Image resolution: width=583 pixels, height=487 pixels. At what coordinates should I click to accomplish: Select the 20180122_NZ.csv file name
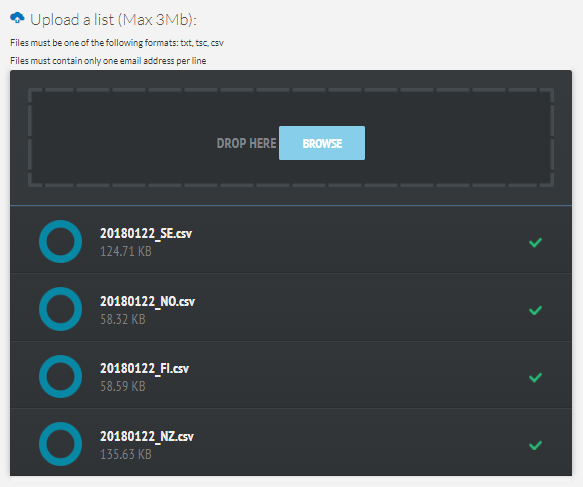(147, 436)
